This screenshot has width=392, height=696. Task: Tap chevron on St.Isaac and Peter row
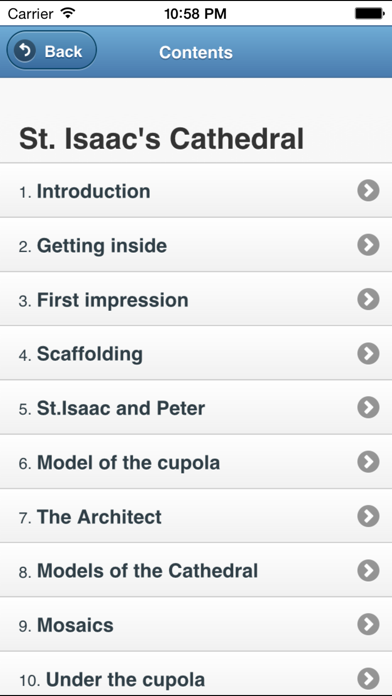(368, 407)
